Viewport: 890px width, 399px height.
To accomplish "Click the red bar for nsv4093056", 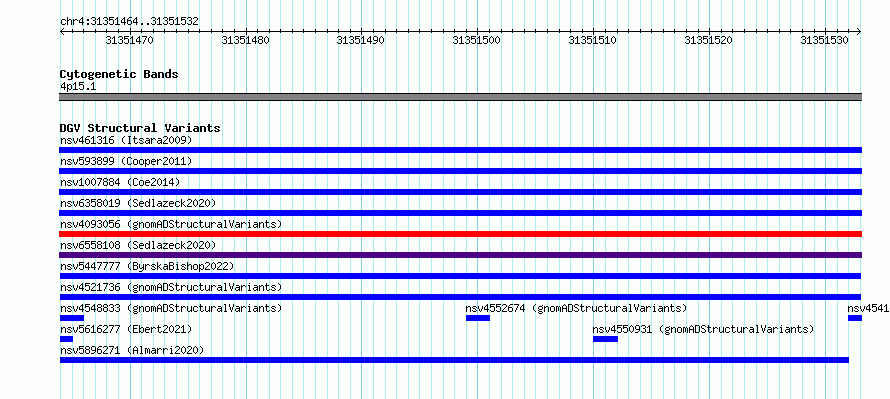I will 461,234.
